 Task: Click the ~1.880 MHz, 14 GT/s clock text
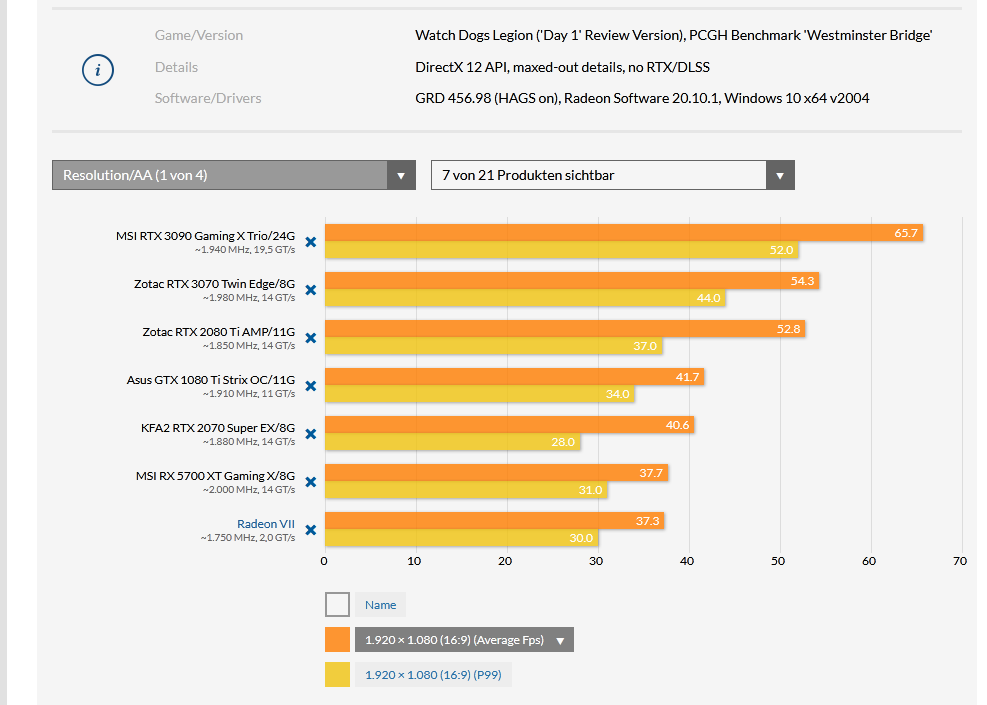[x=249, y=442]
